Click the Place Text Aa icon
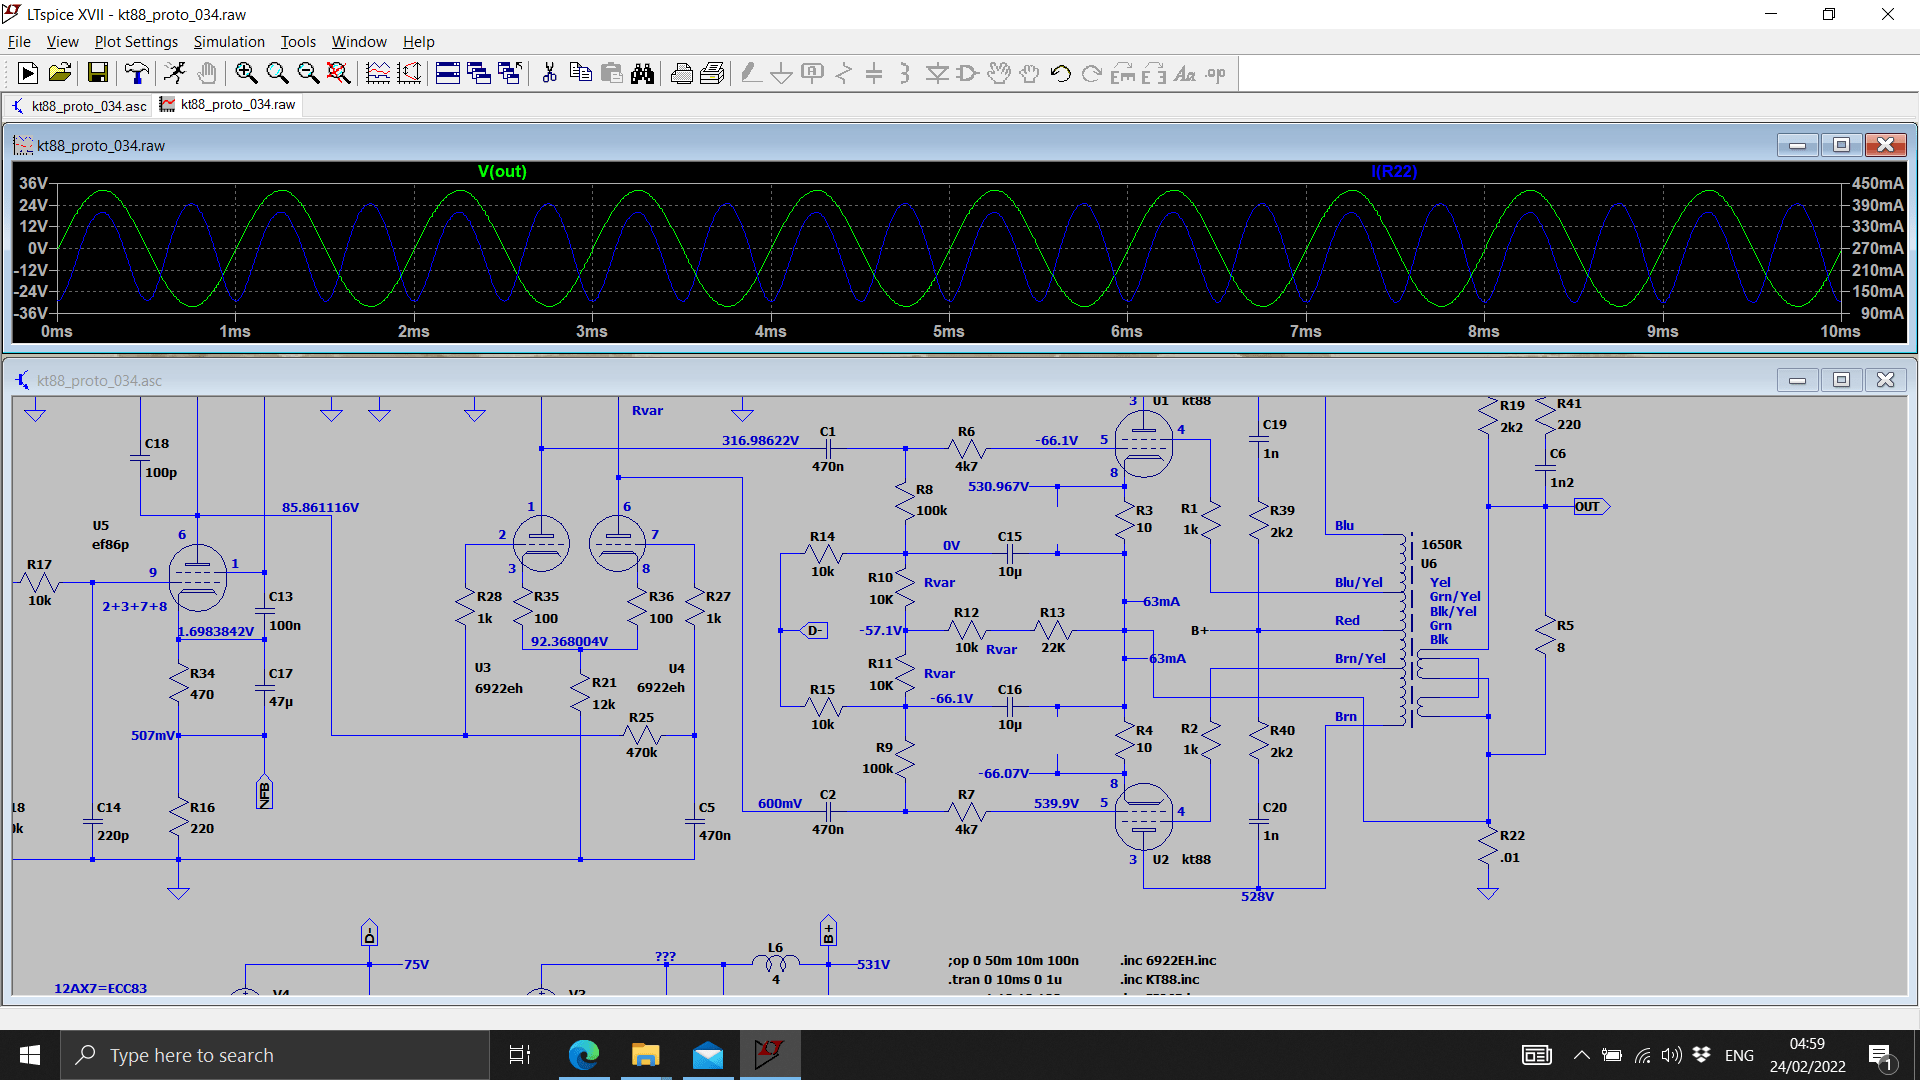The height and width of the screenshot is (1080, 1920). tap(1185, 73)
